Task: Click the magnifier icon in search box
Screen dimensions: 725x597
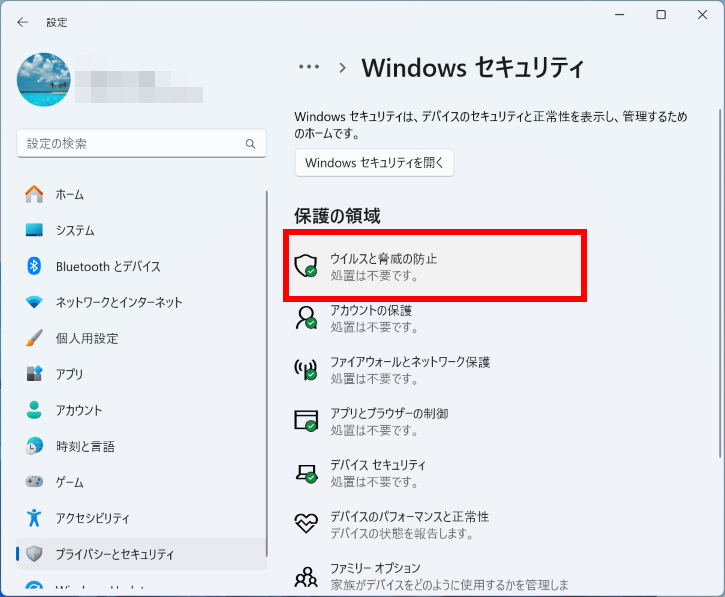Action: tap(250, 144)
